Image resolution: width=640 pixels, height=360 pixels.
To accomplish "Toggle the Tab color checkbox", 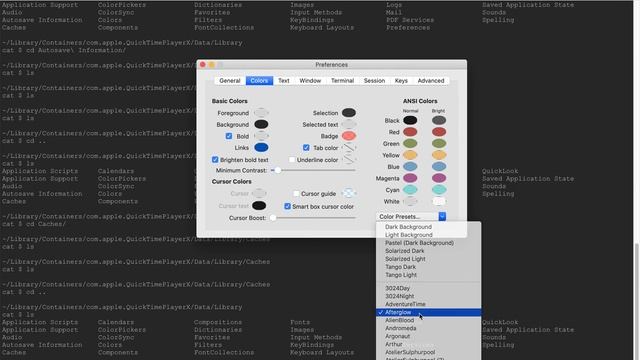I will coord(306,147).
